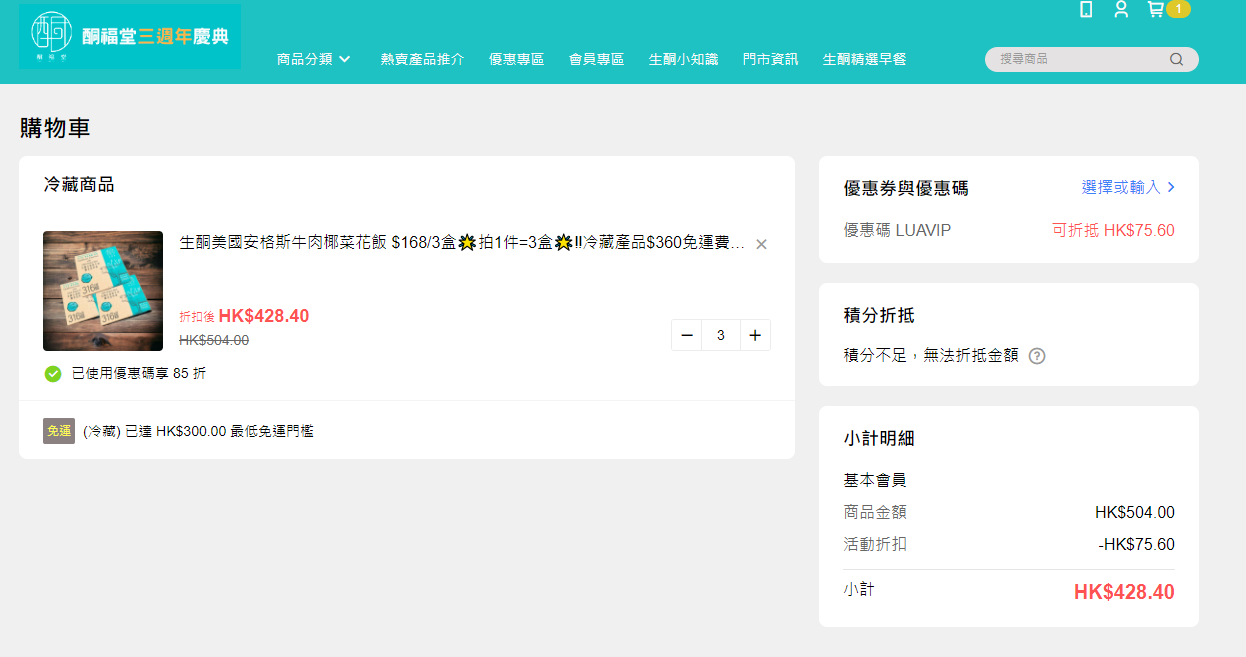
Task: Click the shopping cart icon
Action: point(1156,10)
